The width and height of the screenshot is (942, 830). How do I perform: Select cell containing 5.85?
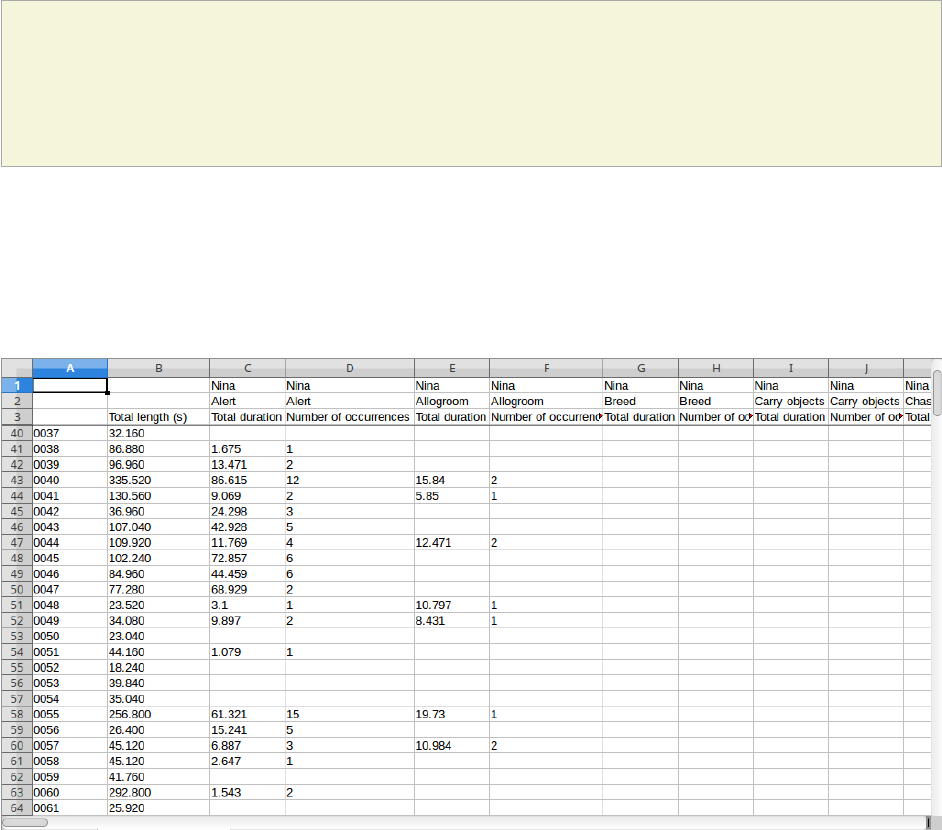pos(452,495)
